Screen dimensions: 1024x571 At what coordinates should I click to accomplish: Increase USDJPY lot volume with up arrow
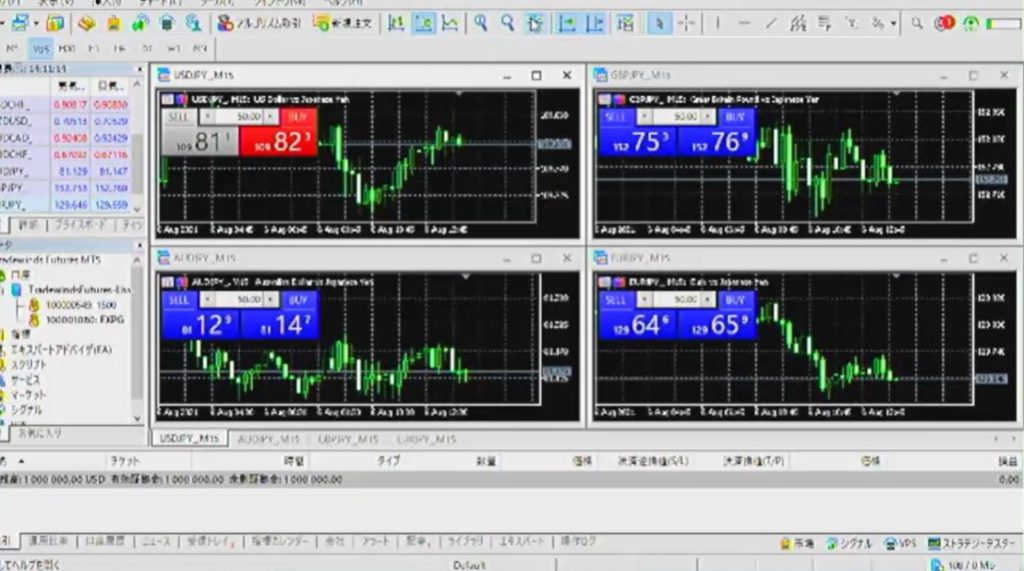(x=272, y=117)
